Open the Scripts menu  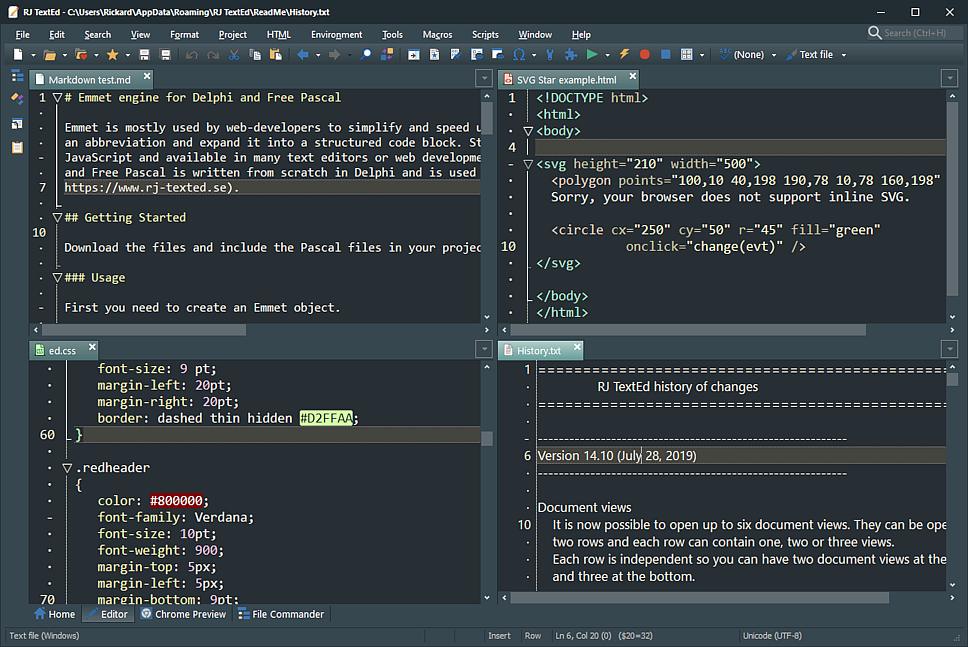(x=485, y=35)
